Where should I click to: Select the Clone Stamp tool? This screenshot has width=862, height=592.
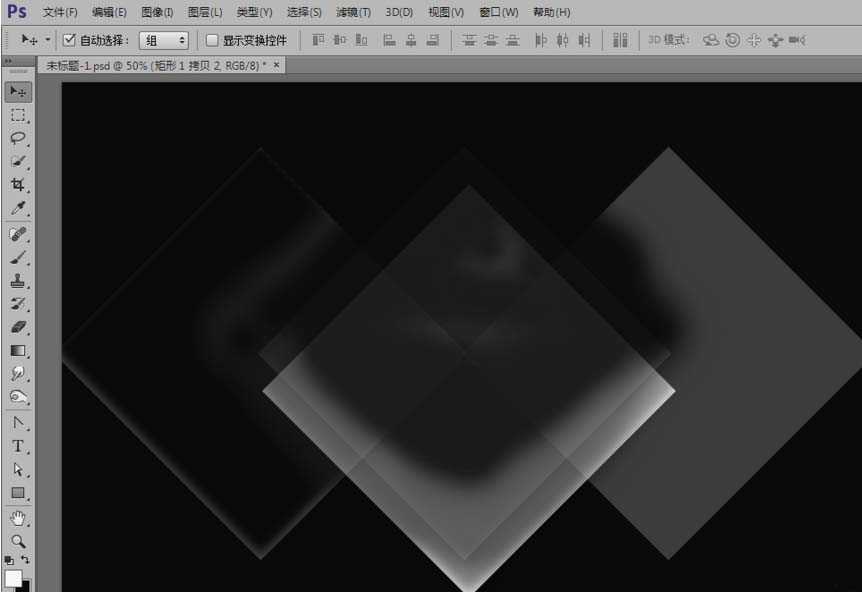point(18,281)
